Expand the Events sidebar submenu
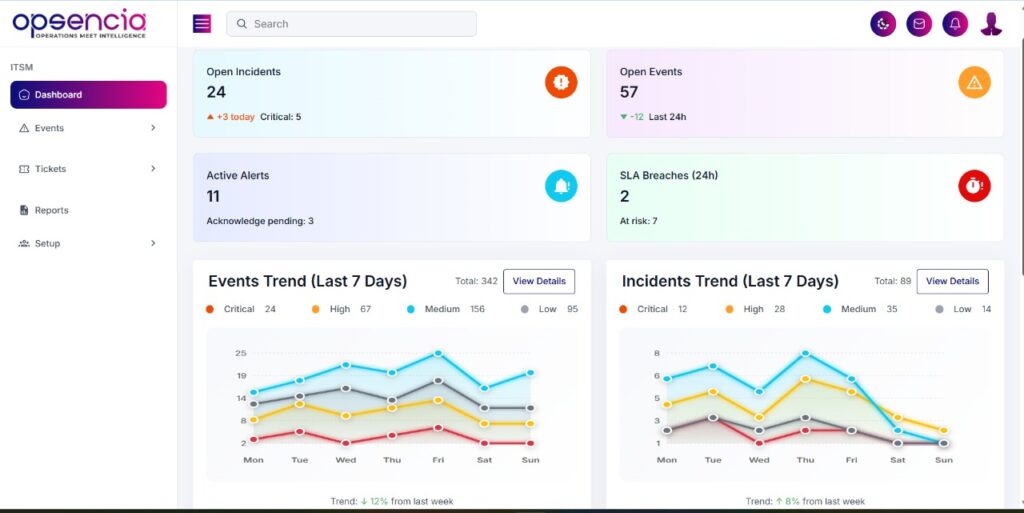 pos(88,128)
